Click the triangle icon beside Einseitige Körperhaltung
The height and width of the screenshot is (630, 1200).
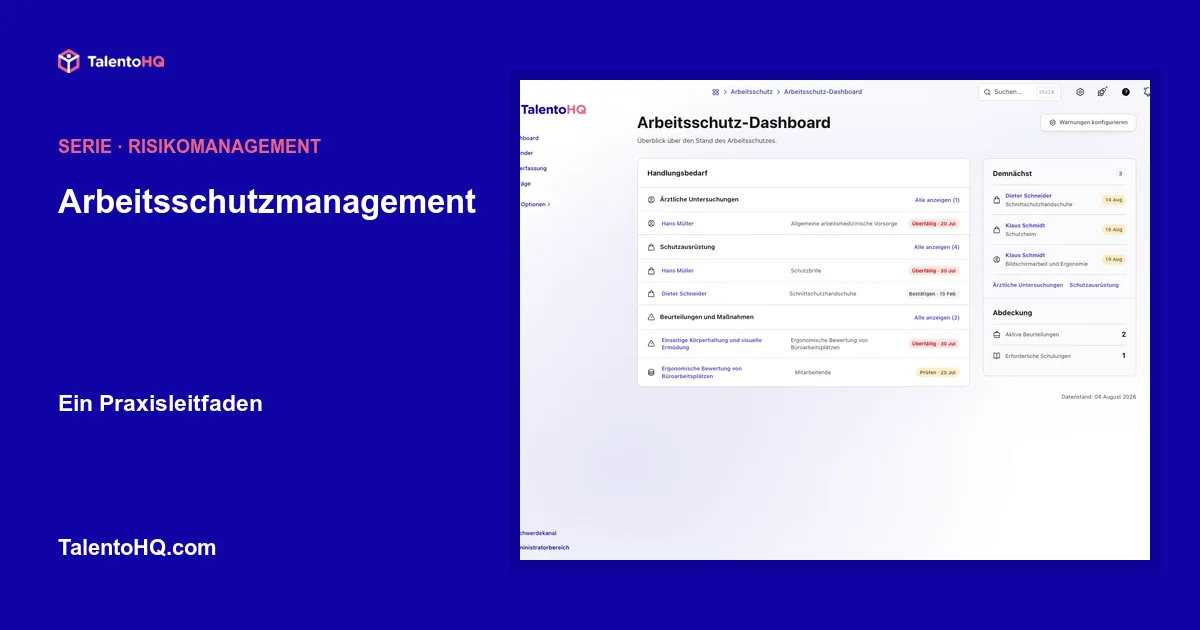pos(651,343)
